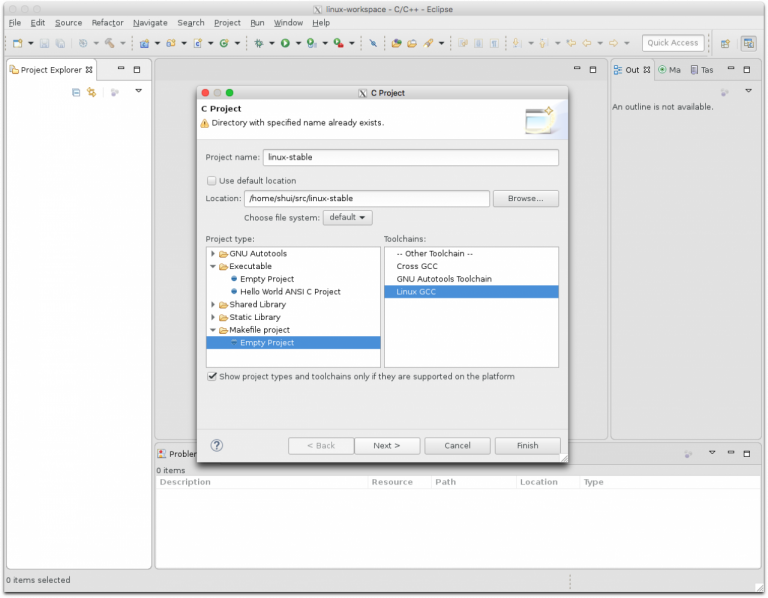
Task: Click the Next Annotation toolbar icon
Action: click(x=516, y=43)
